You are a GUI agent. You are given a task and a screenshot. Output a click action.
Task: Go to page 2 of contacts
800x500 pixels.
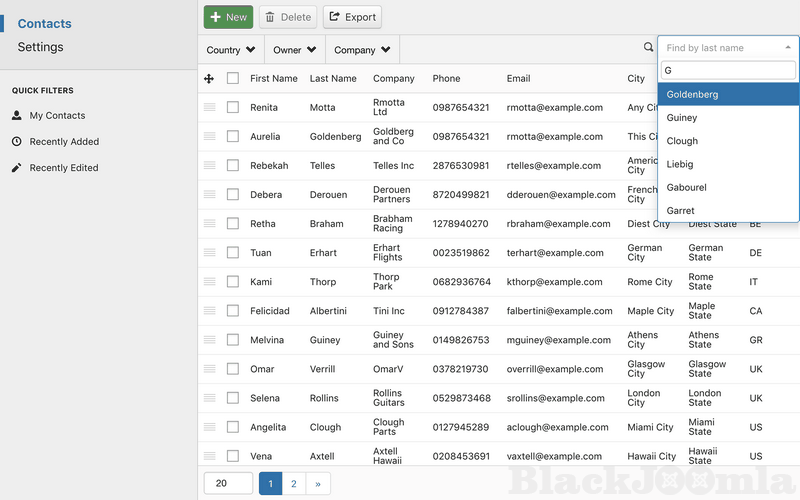pyautogui.click(x=294, y=484)
